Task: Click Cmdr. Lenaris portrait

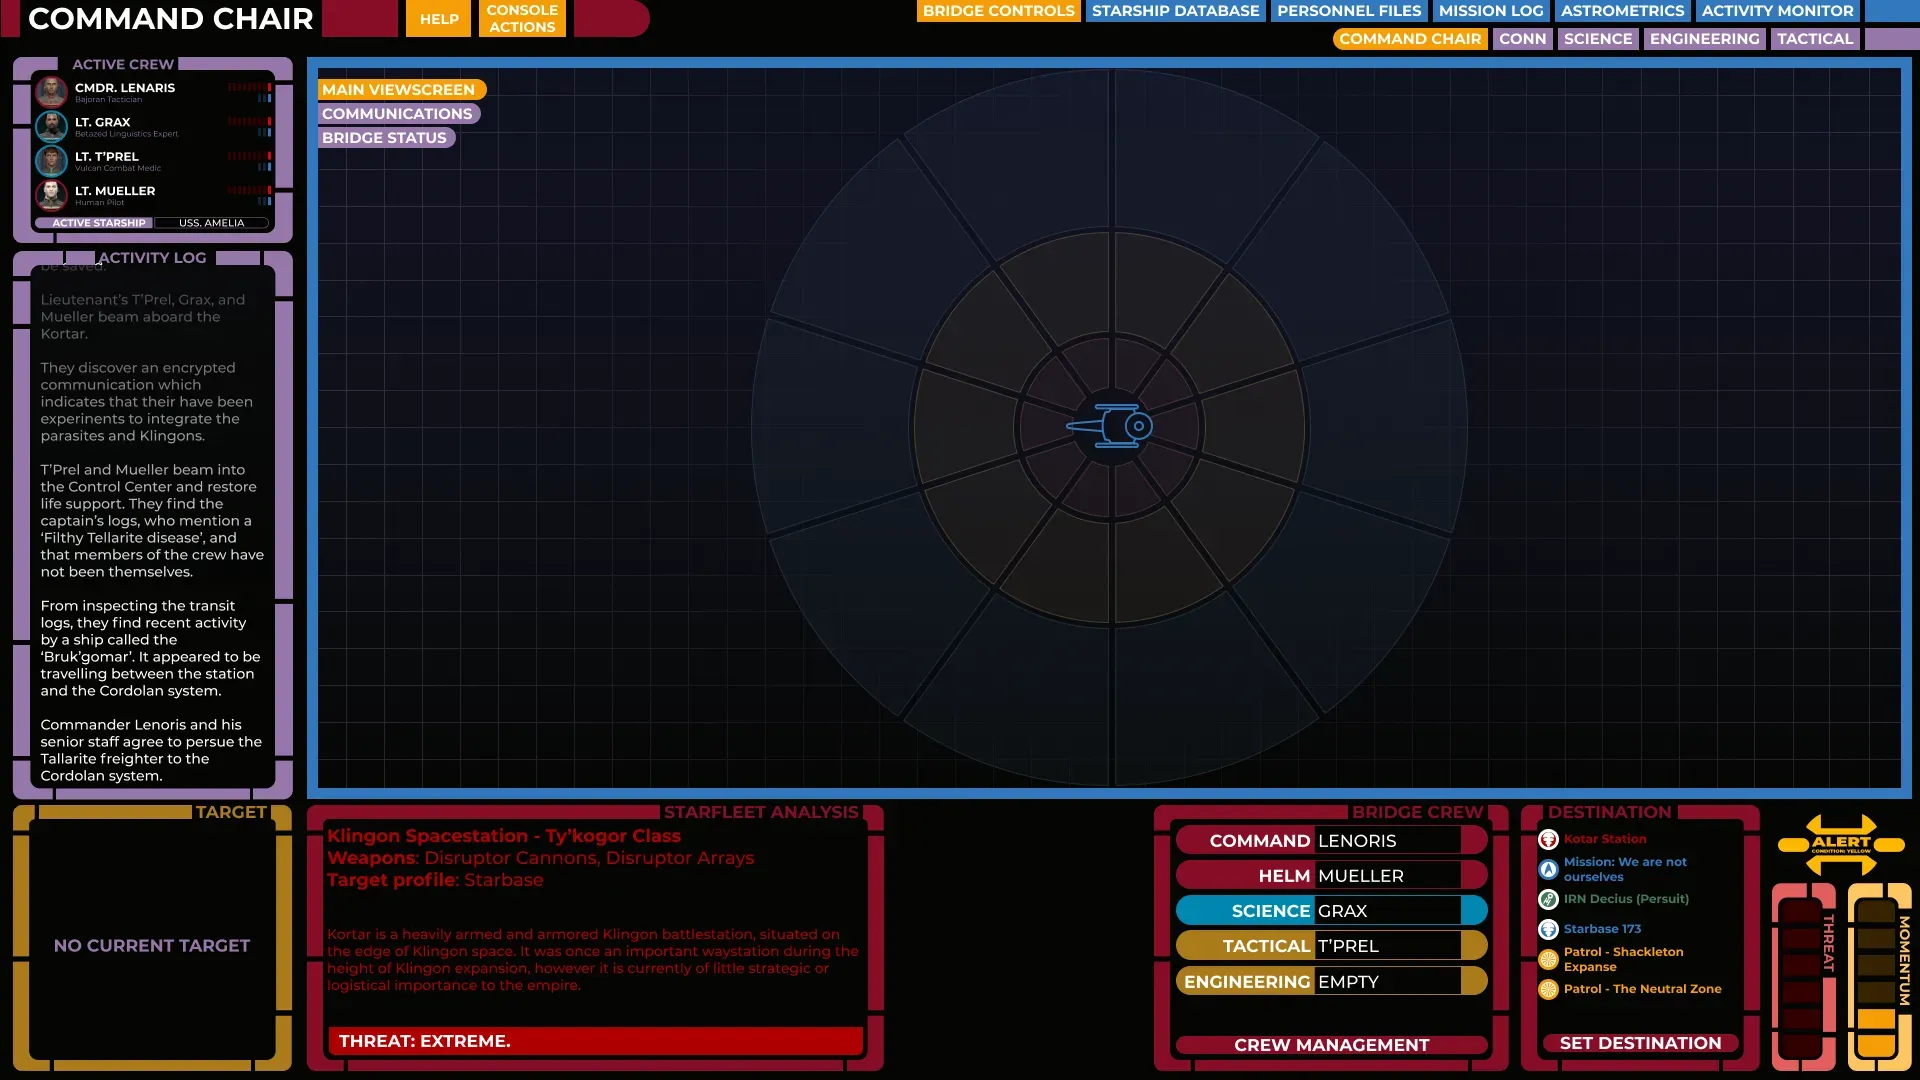Action: (x=51, y=92)
